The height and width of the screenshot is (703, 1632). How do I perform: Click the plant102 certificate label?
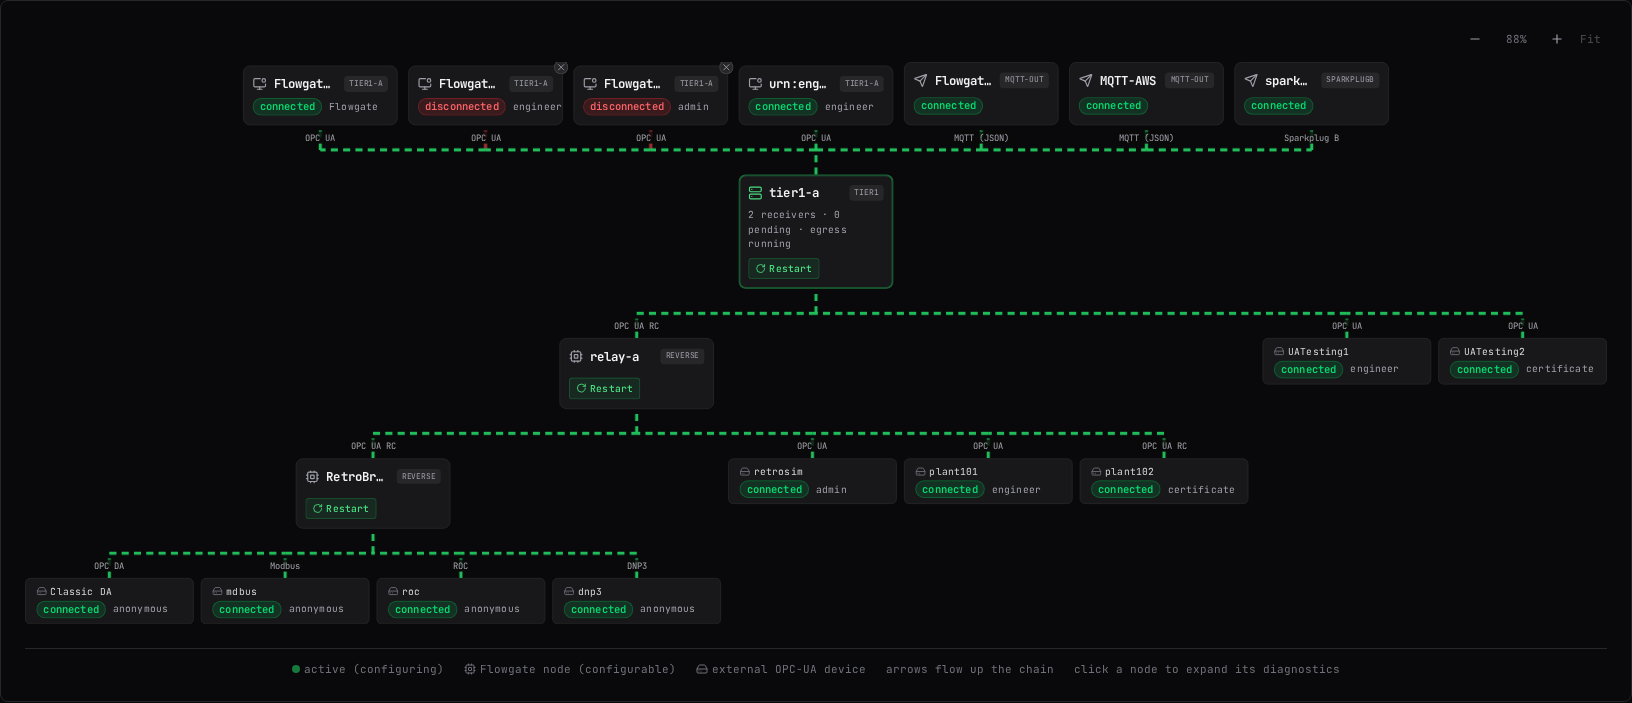(1201, 490)
